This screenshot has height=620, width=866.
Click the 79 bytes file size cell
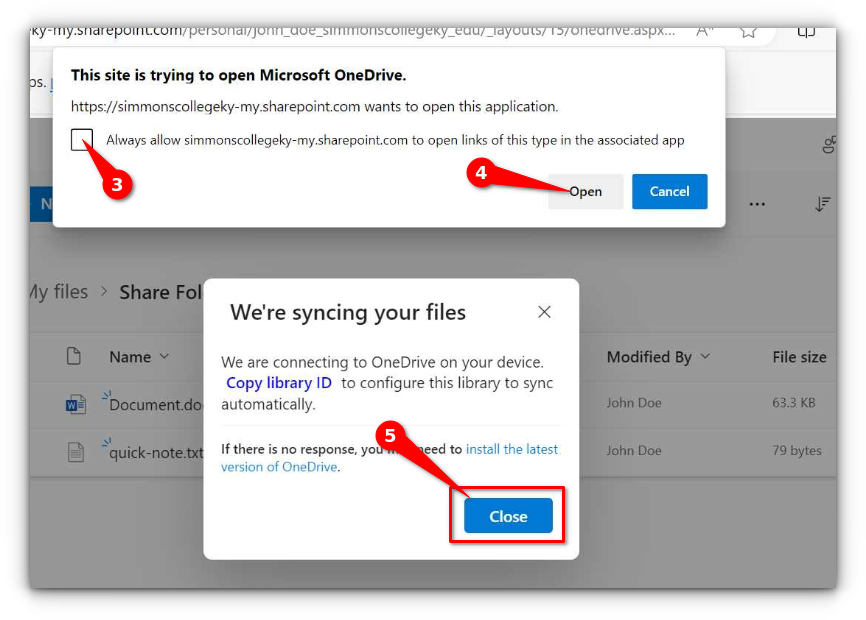797,451
